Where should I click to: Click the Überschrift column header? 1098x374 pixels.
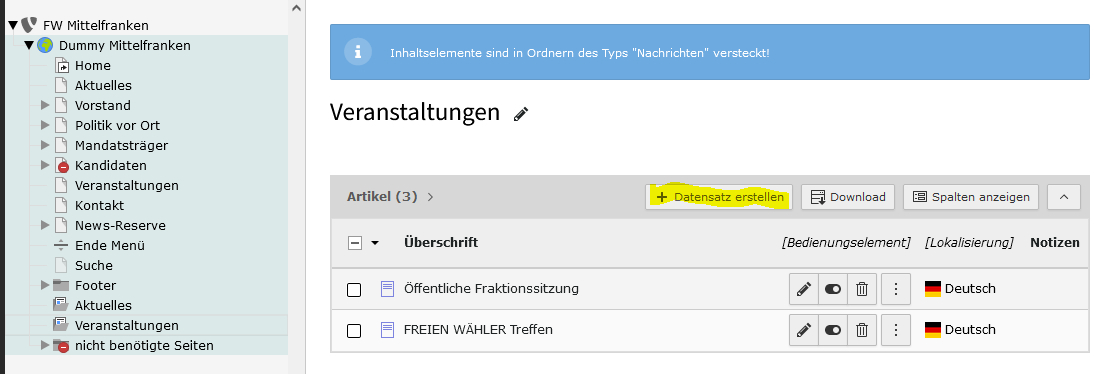tap(441, 242)
